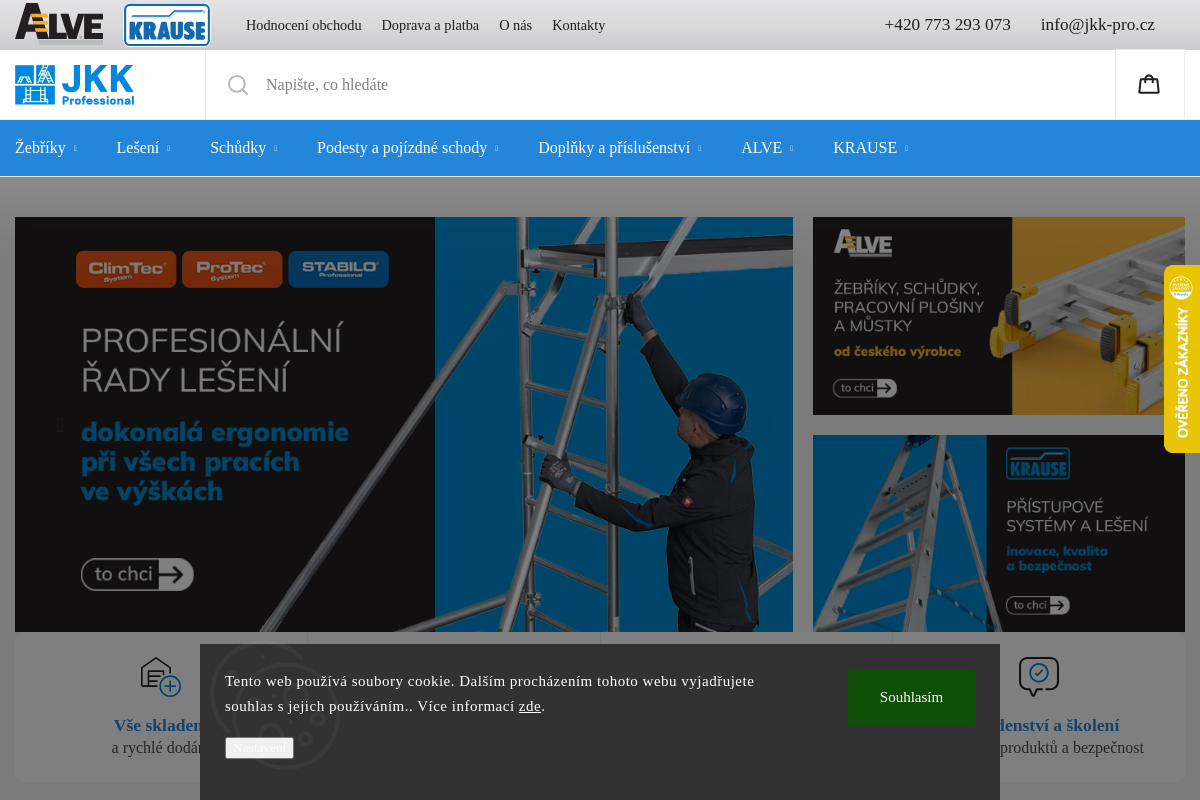Expand the Lešení menu arrow

pyautogui.click(x=168, y=148)
